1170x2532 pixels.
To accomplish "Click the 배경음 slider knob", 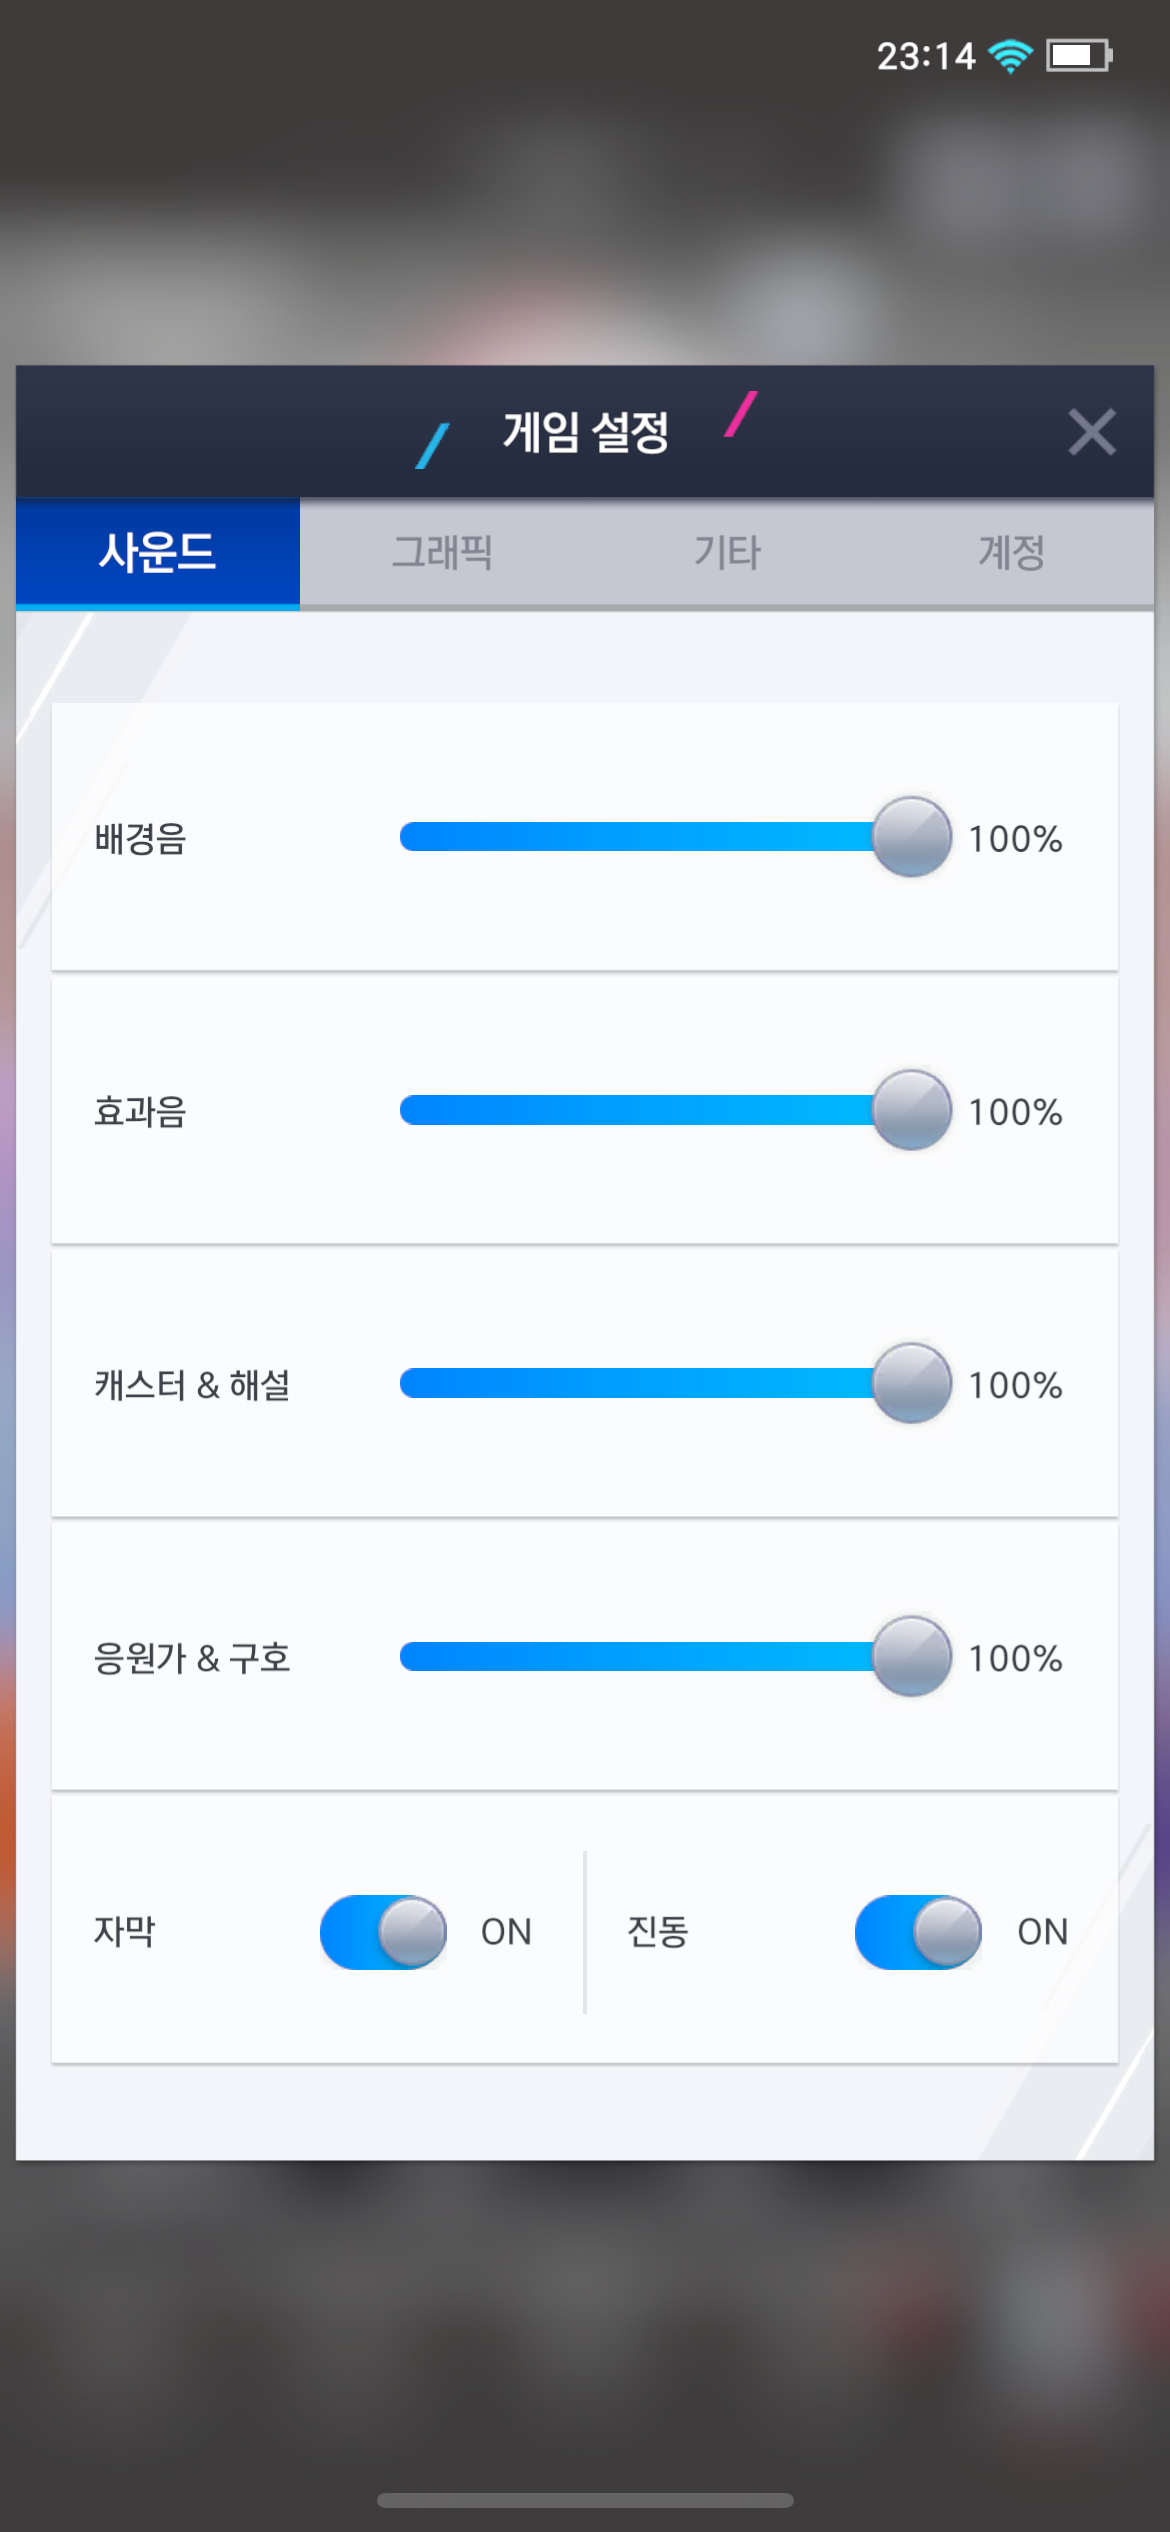I will point(911,837).
